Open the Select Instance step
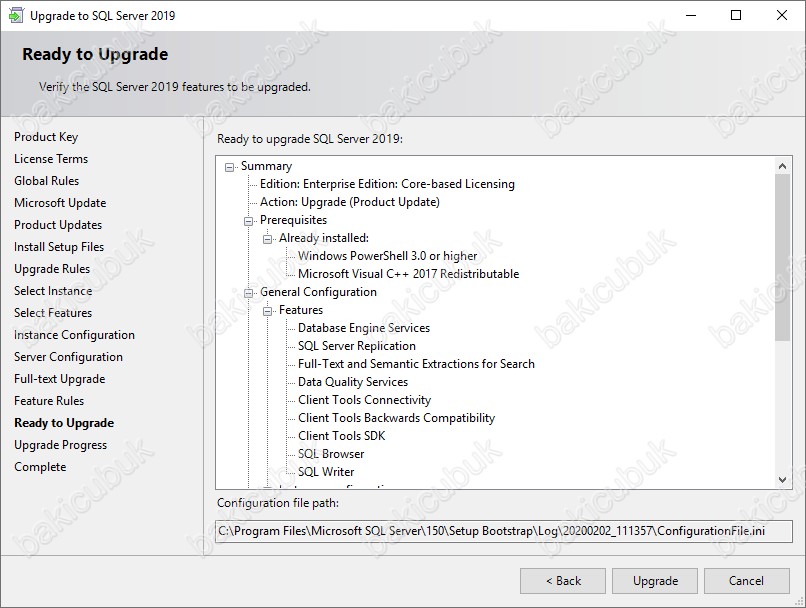The image size is (806, 608). point(53,291)
